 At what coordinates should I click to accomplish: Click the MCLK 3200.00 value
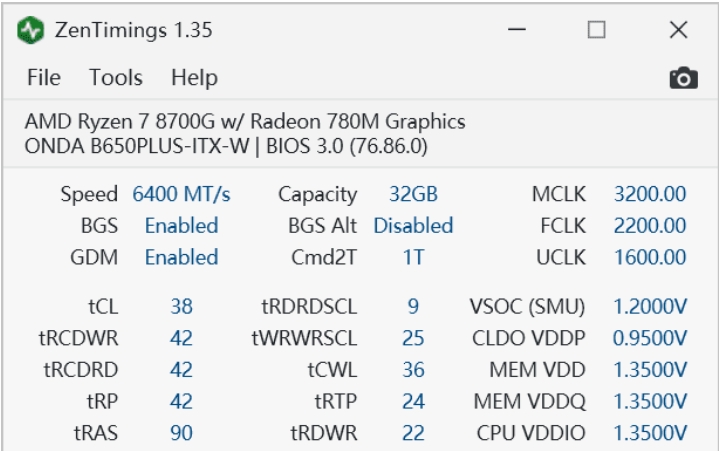[x=650, y=194]
